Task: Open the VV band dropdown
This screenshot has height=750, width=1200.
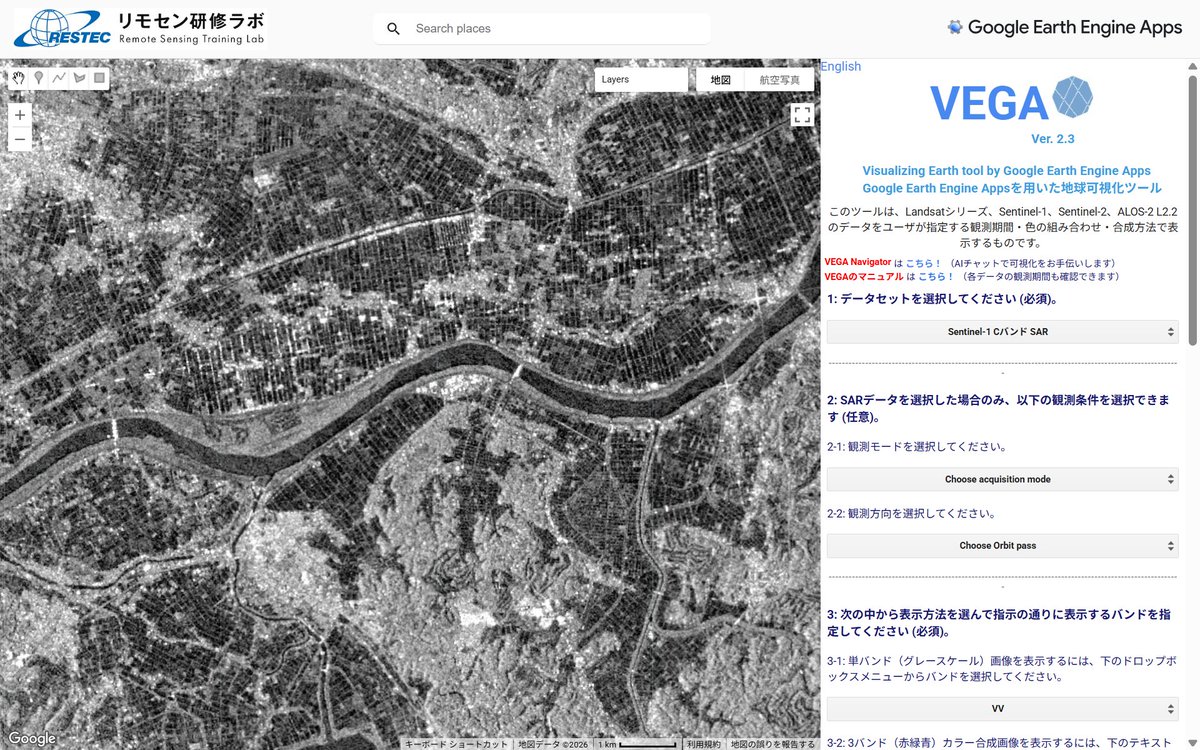Action: tap(1002, 708)
